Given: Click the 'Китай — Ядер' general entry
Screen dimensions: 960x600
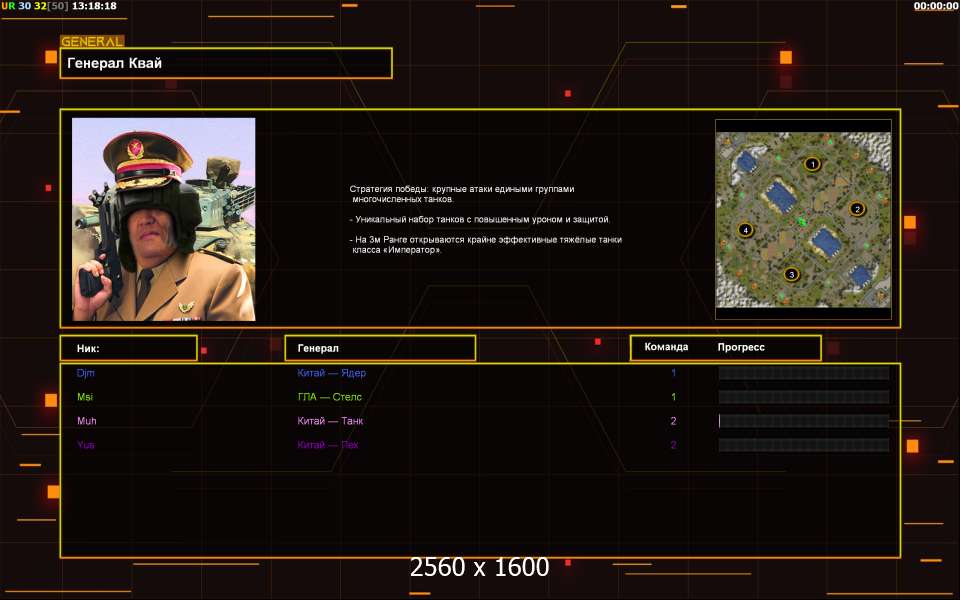Looking at the screenshot, I should (x=331, y=373).
